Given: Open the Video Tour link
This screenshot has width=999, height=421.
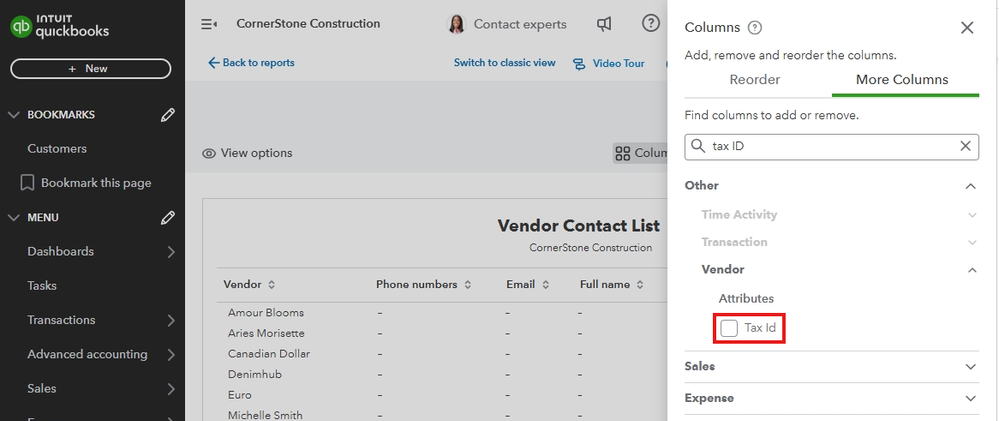Looking at the screenshot, I should click(619, 64).
